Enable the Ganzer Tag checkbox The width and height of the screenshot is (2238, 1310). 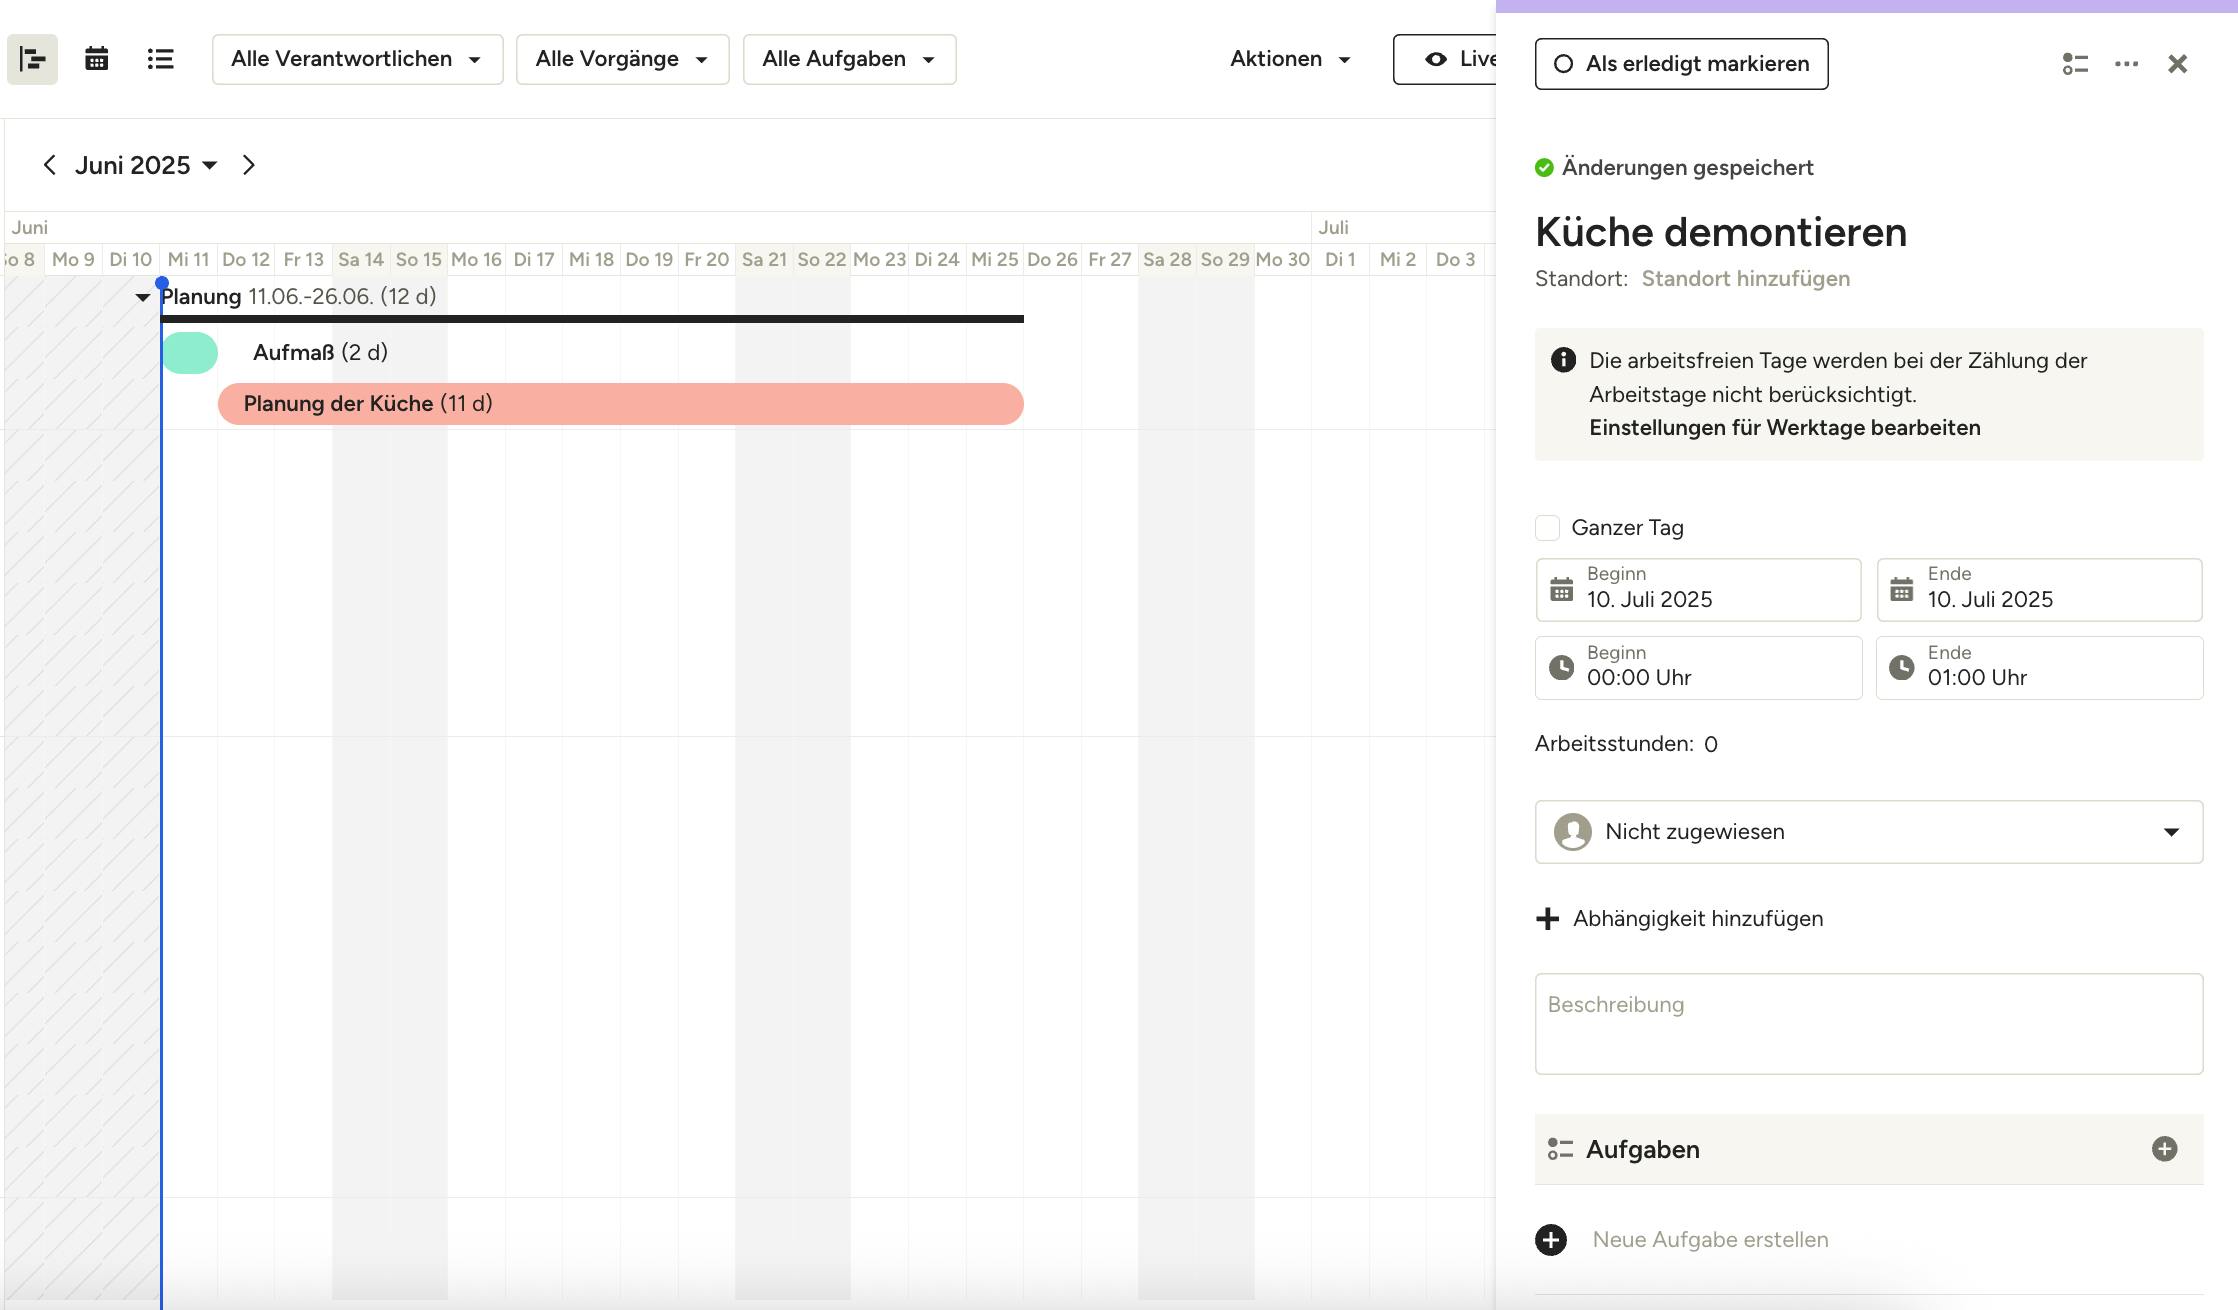click(x=1547, y=528)
